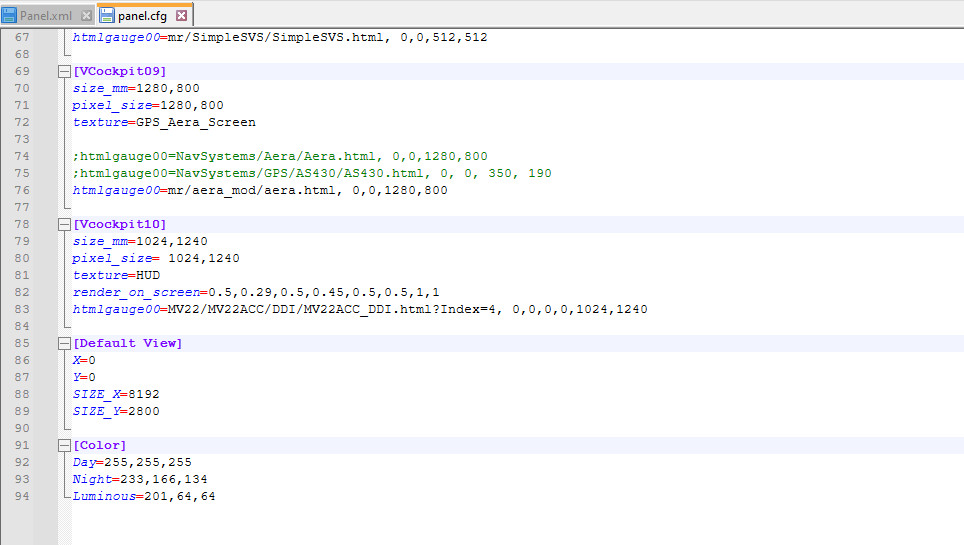Select the panel.cfg tab
Viewport: 964px width, 545px height.
[144, 16]
